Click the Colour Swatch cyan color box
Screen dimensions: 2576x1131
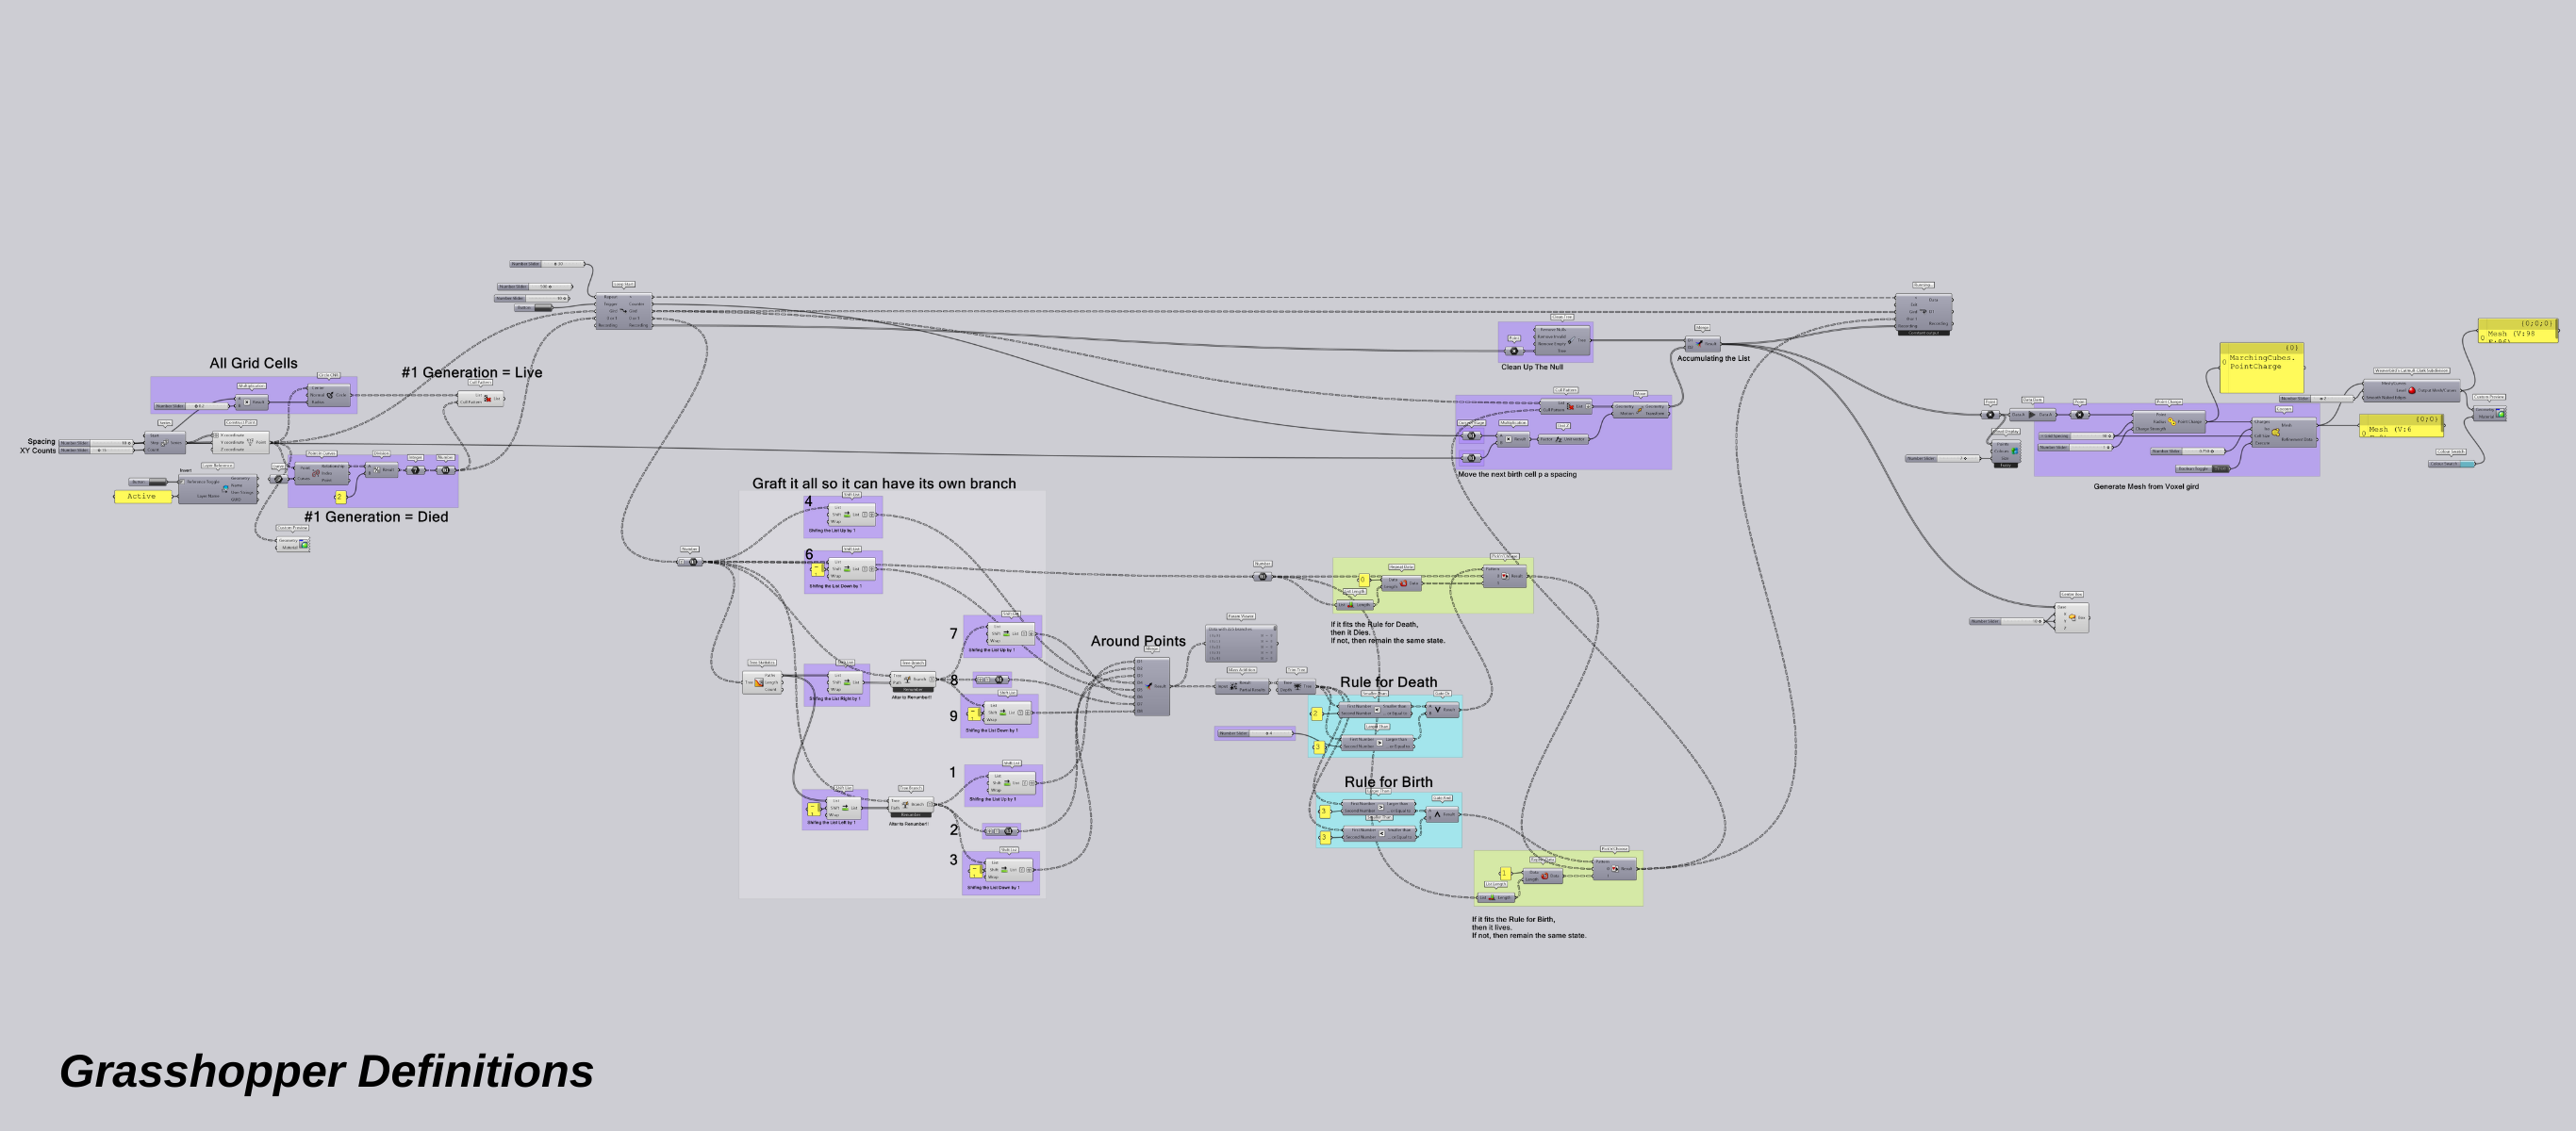pyautogui.click(x=2467, y=464)
